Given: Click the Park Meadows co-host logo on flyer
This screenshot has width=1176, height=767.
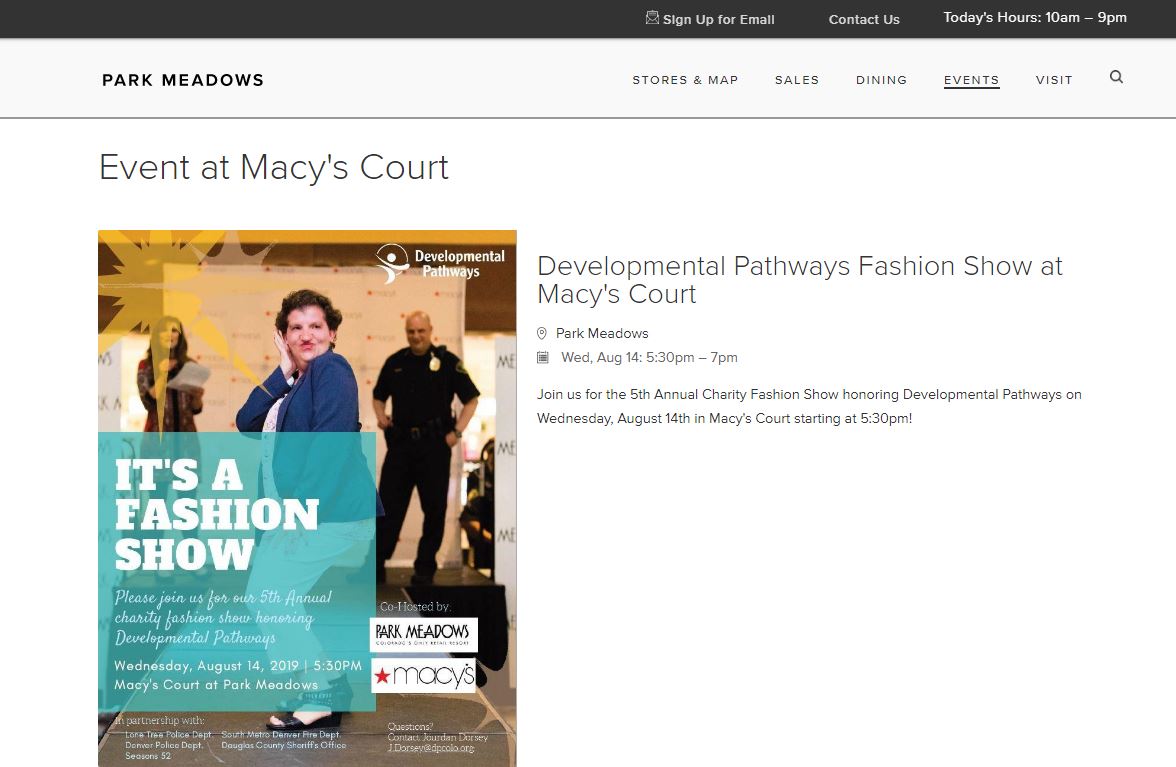Looking at the screenshot, I should (x=423, y=634).
